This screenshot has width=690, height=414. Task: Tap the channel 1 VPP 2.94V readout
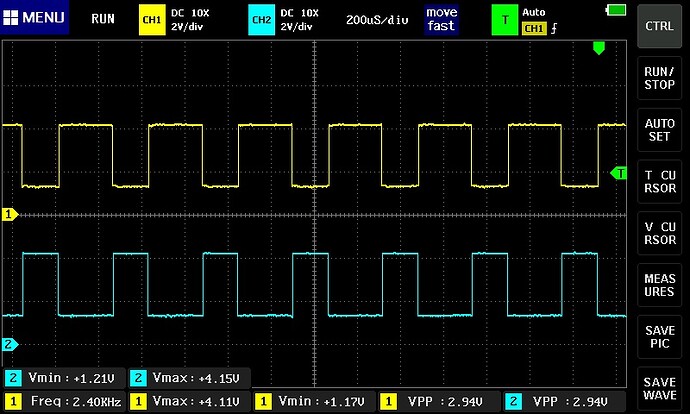click(x=439, y=401)
